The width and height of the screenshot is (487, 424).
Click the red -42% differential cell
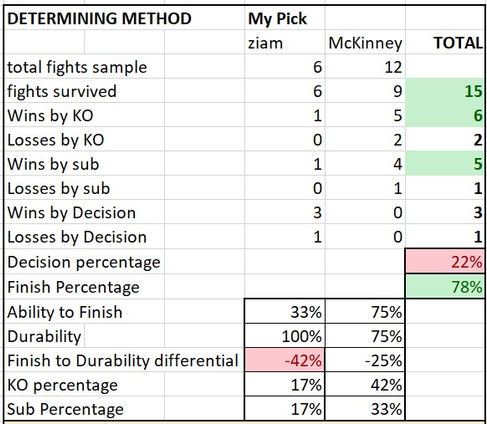(284, 360)
